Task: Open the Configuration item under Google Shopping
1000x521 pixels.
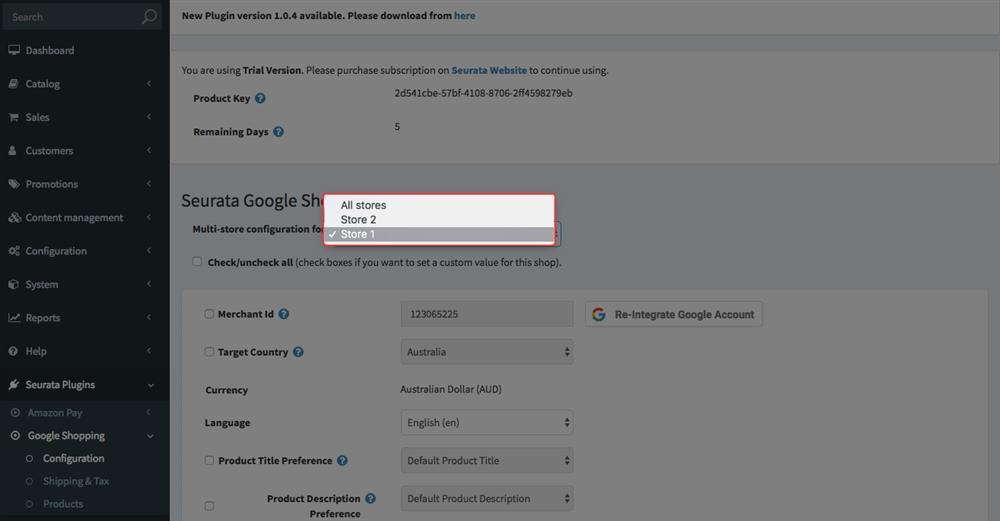Action: click(73, 459)
